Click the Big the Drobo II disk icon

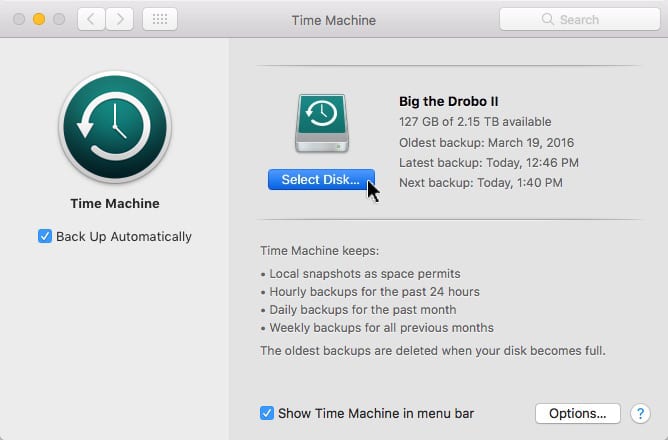[x=322, y=124]
